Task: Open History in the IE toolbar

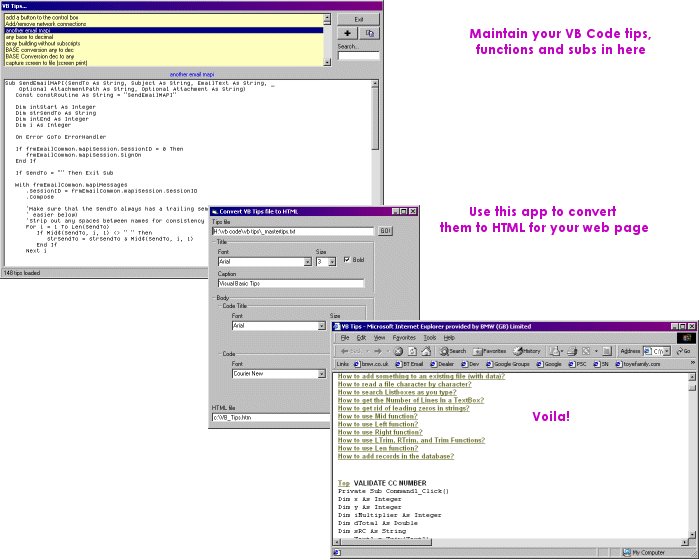Action: coord(528,351)
